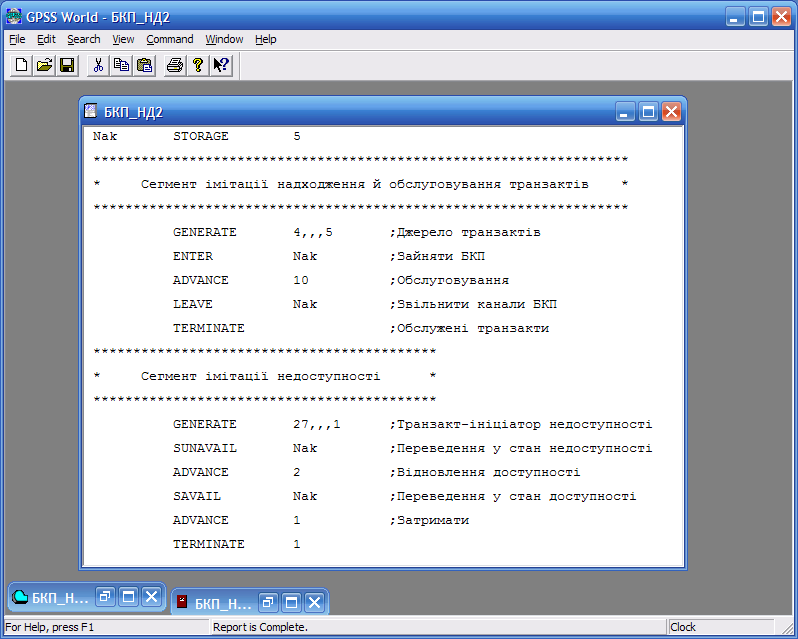This screenshot has height=639, width=798.
Task: Paste with the clipboard toolbar icon
Action: [x=145, y=66]
